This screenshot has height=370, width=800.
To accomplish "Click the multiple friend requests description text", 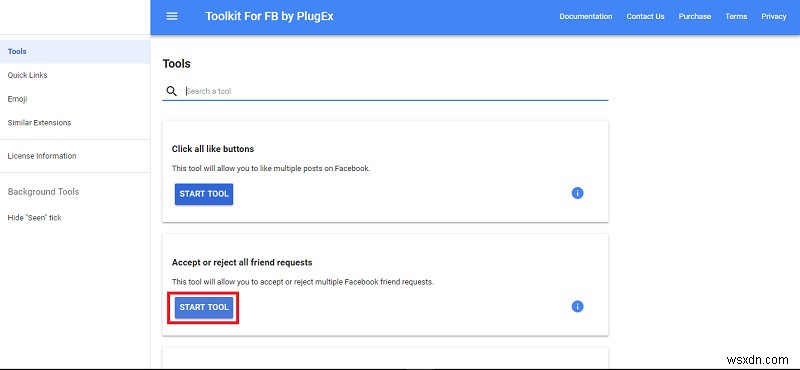I will (303, 282).
